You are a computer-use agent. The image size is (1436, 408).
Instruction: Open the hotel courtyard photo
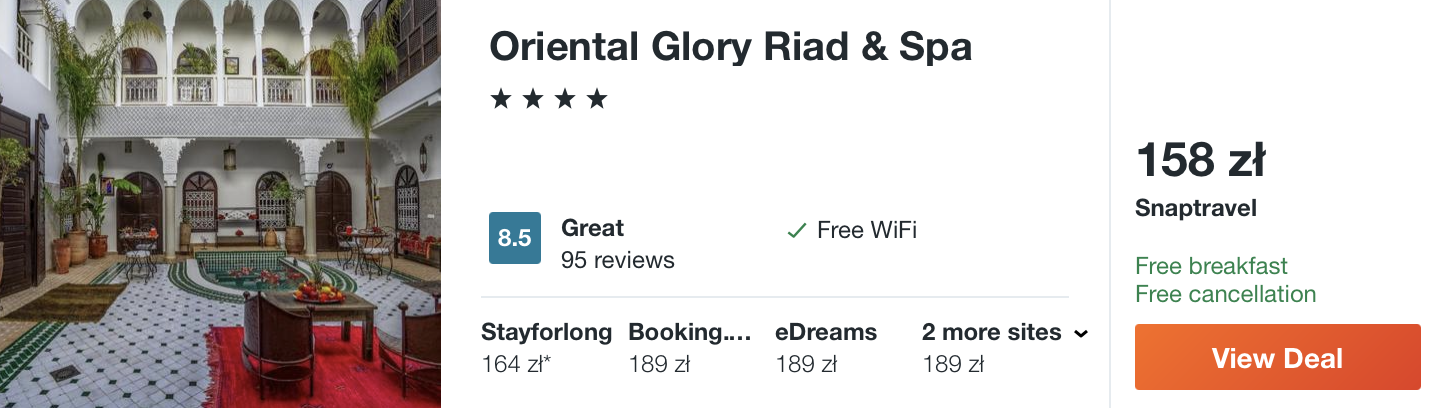pyautogui.click(x=220, y=204)
